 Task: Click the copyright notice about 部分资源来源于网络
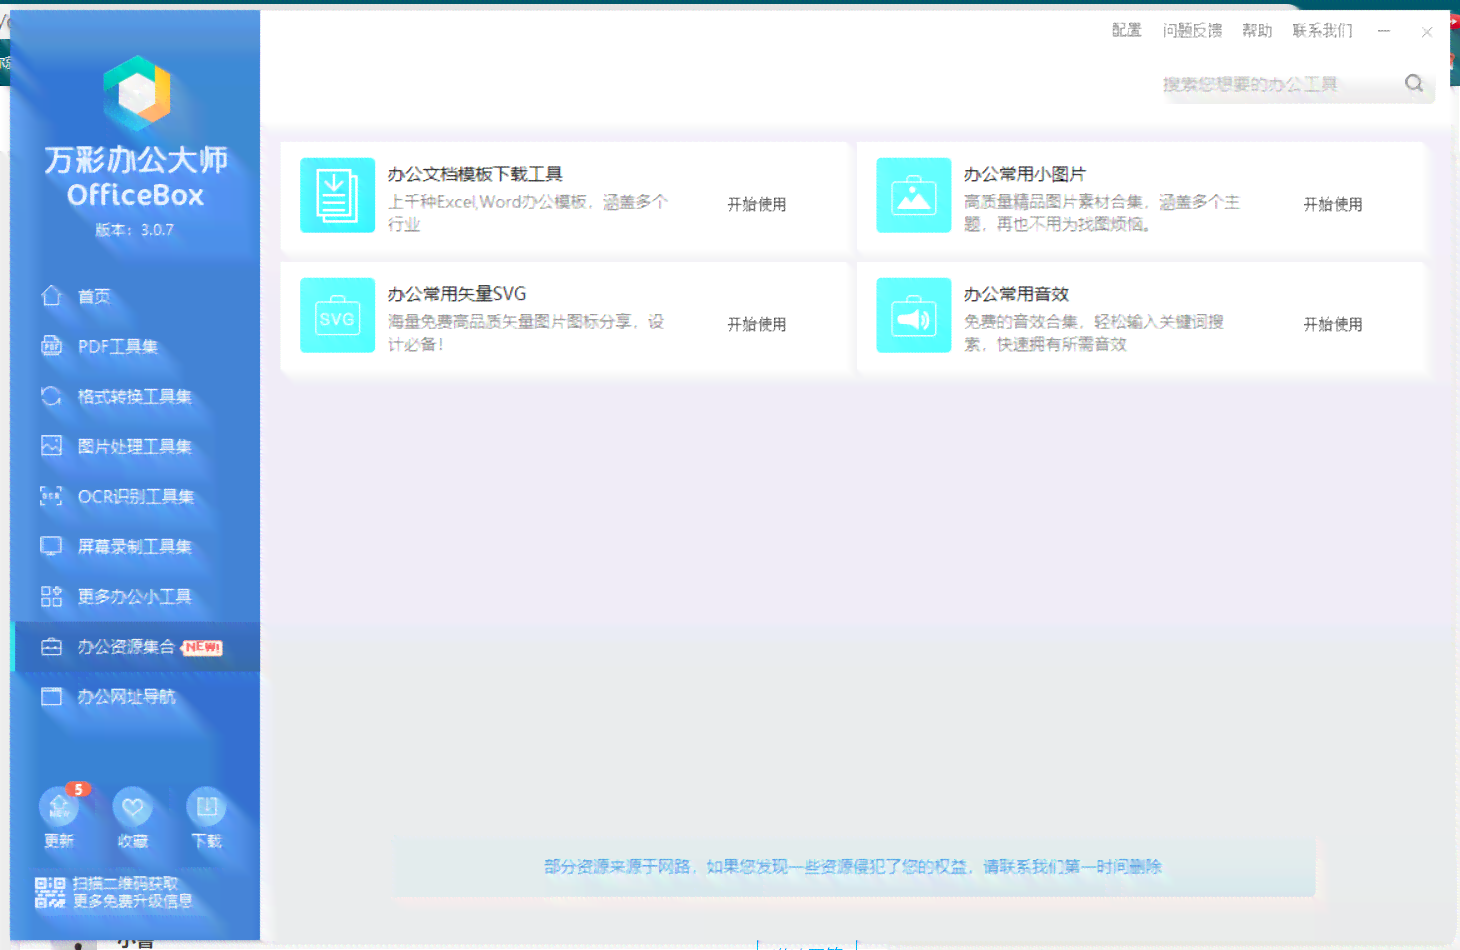click(x=853, y=866)
